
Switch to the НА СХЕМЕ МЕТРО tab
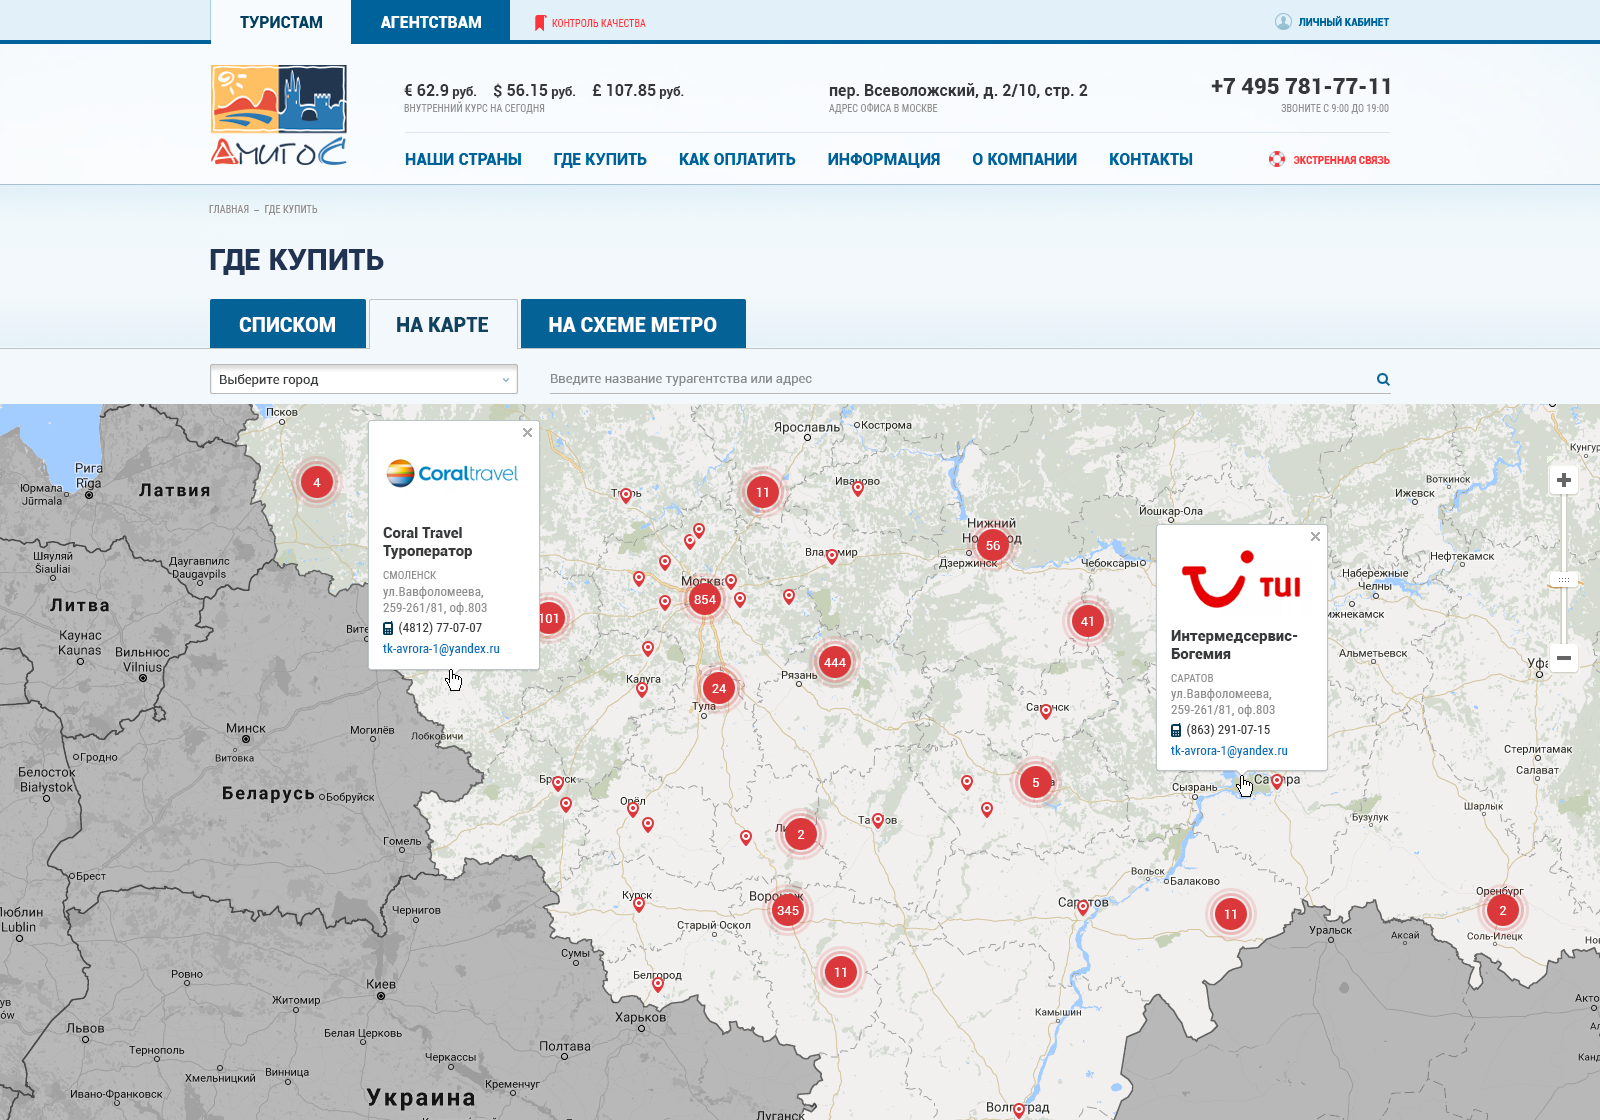coord(633,324)
